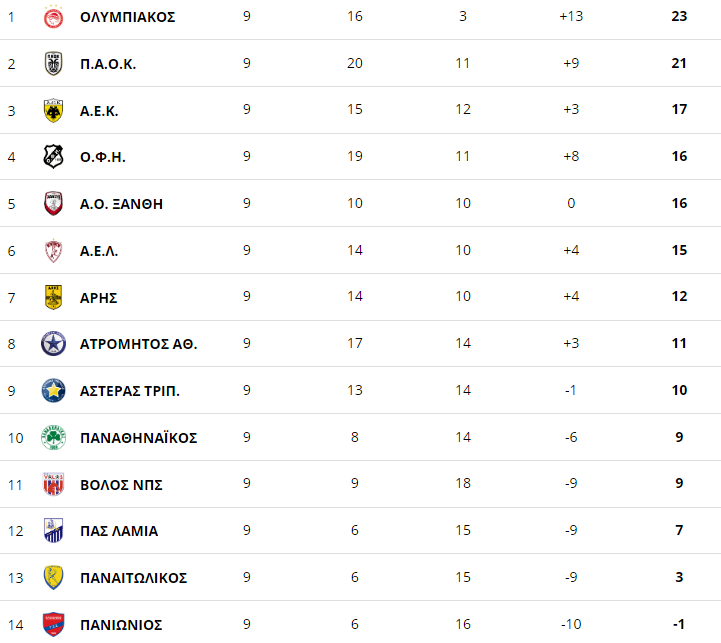Click the ΒΟΛΟΣ ΝΠΣ club crest

[53, 484]
